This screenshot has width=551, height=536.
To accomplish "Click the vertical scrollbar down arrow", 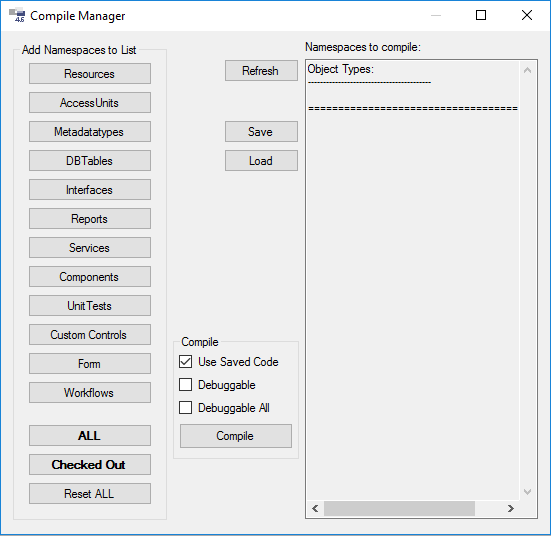I will click(x=527, y=491).
